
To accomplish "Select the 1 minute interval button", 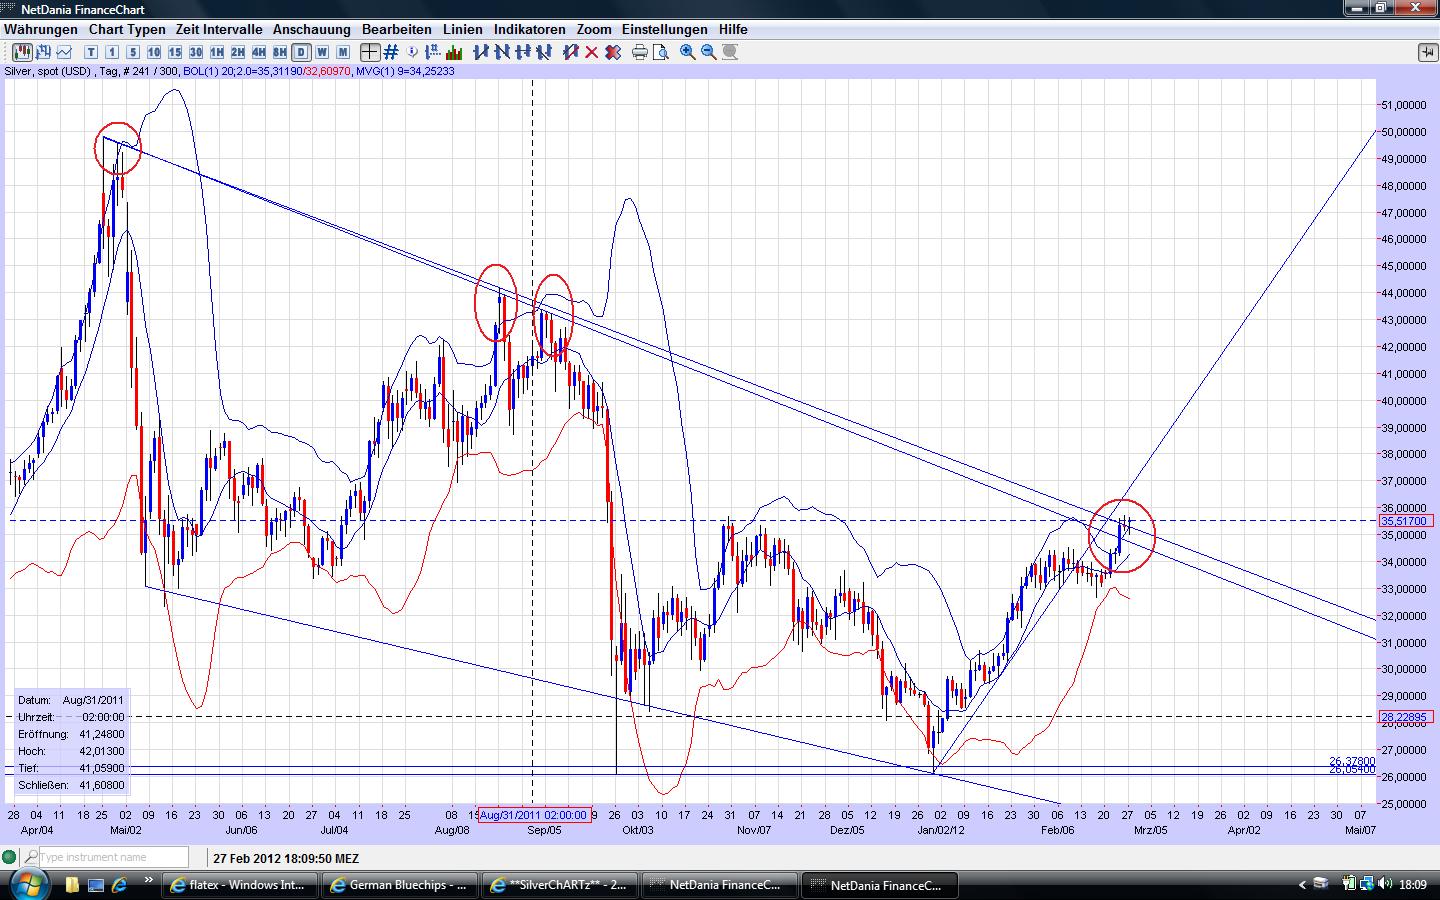I will tap(112, 52).
